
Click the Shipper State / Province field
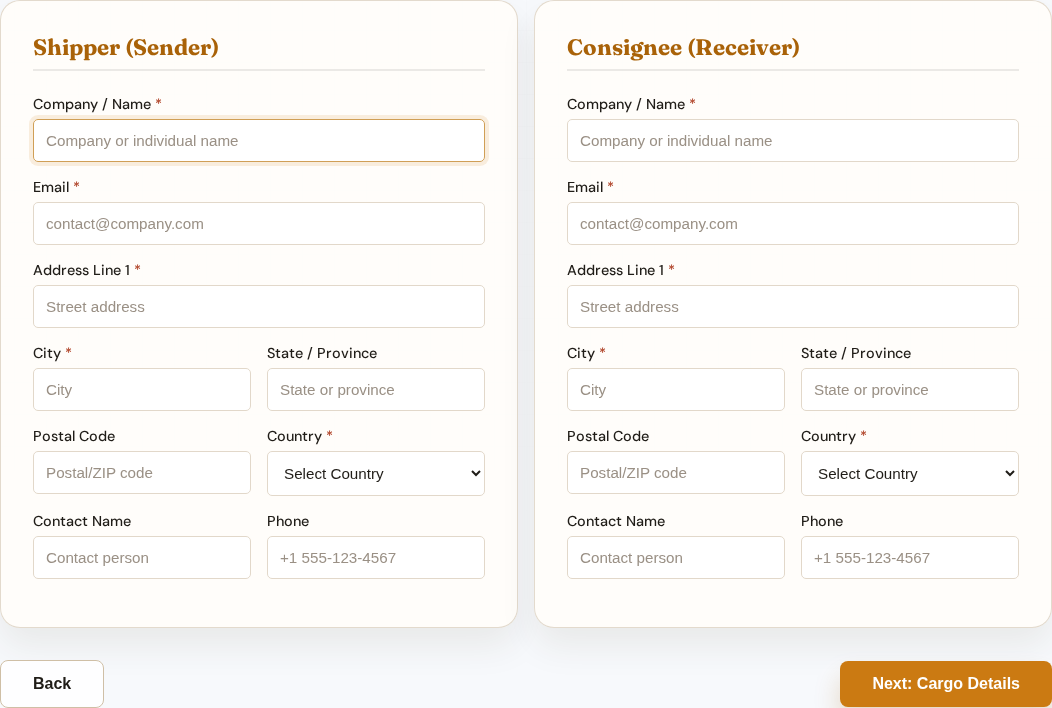(x=375, y=389)
